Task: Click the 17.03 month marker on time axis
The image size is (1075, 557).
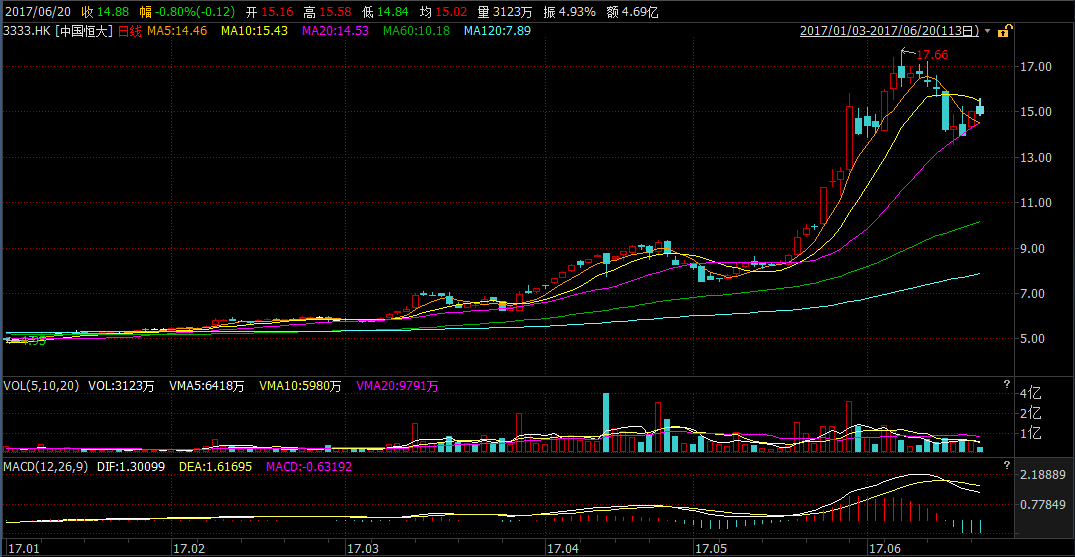Action: (363, 549)
